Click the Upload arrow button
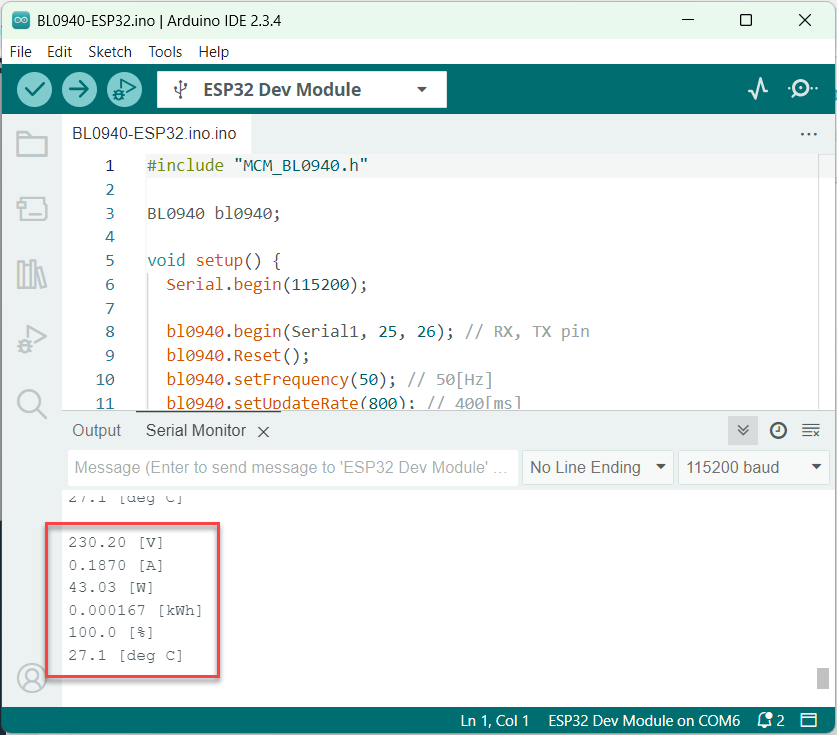 point(79,89)
